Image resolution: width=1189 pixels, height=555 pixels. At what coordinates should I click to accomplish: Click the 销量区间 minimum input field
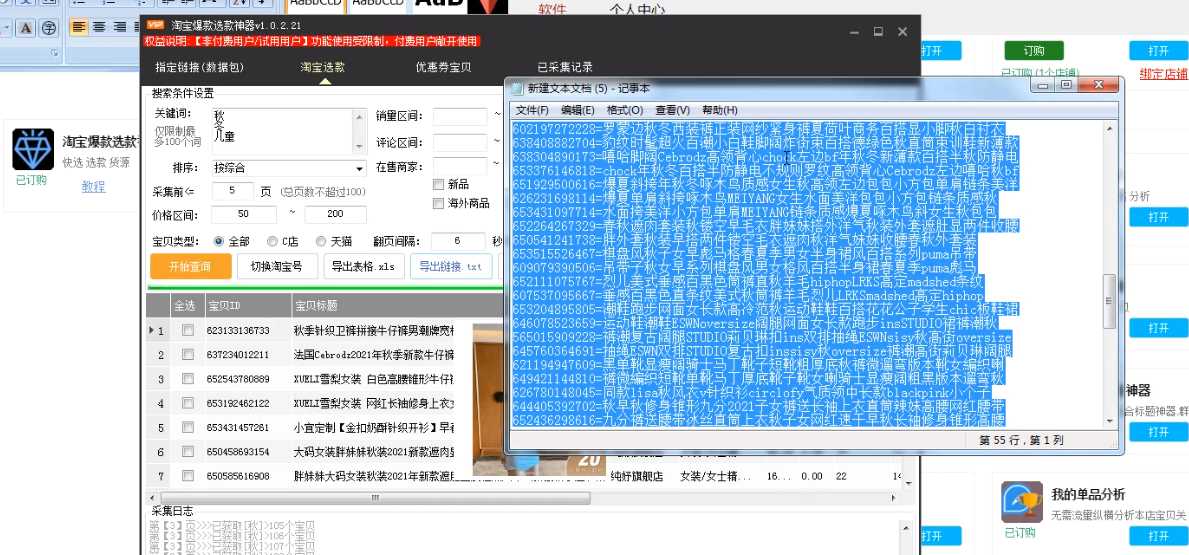pos(460,116)
